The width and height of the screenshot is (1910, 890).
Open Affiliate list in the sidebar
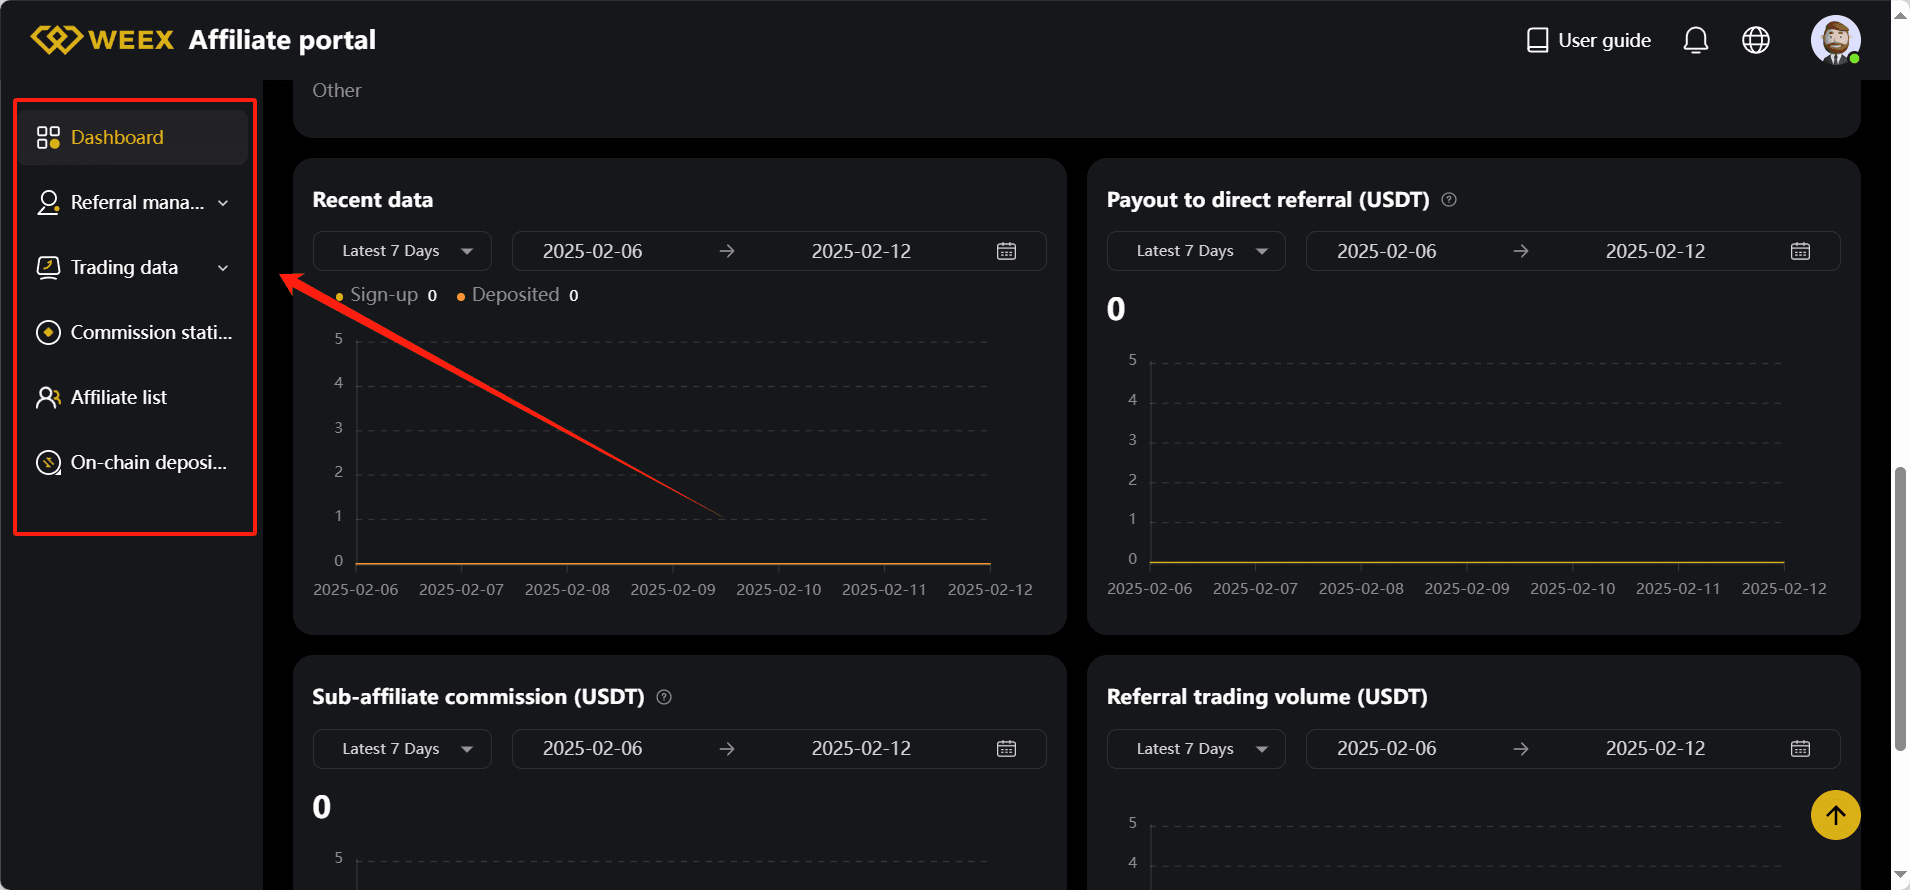[118, 398]
